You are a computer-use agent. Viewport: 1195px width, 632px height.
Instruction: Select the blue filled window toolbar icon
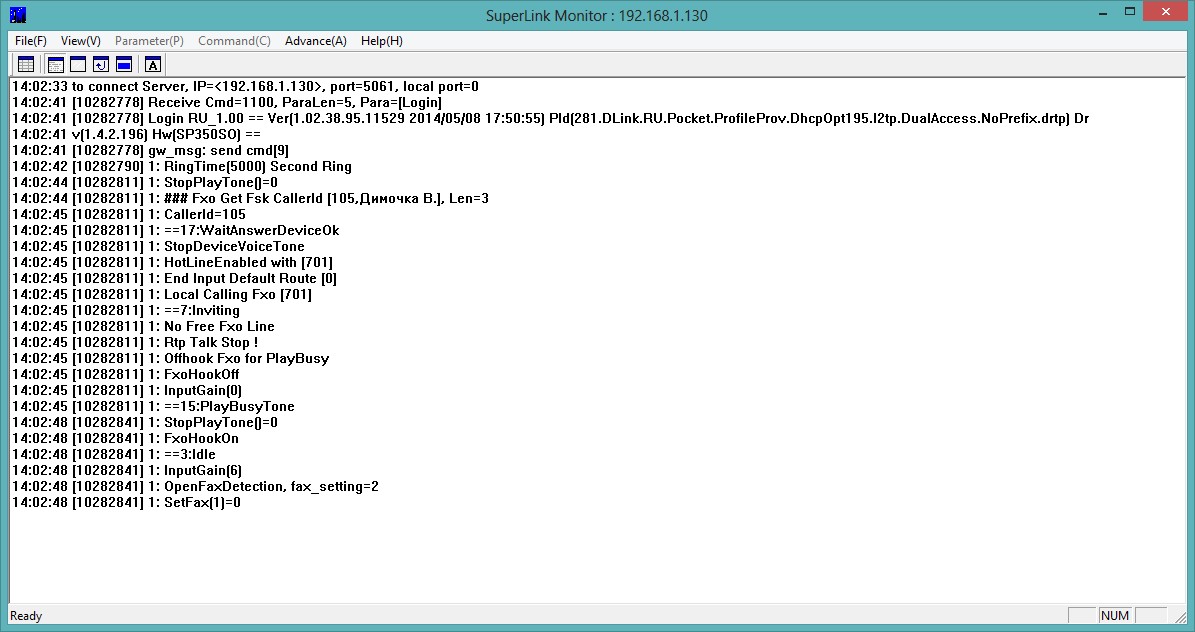pyautogui.click(x=123, y=65)
